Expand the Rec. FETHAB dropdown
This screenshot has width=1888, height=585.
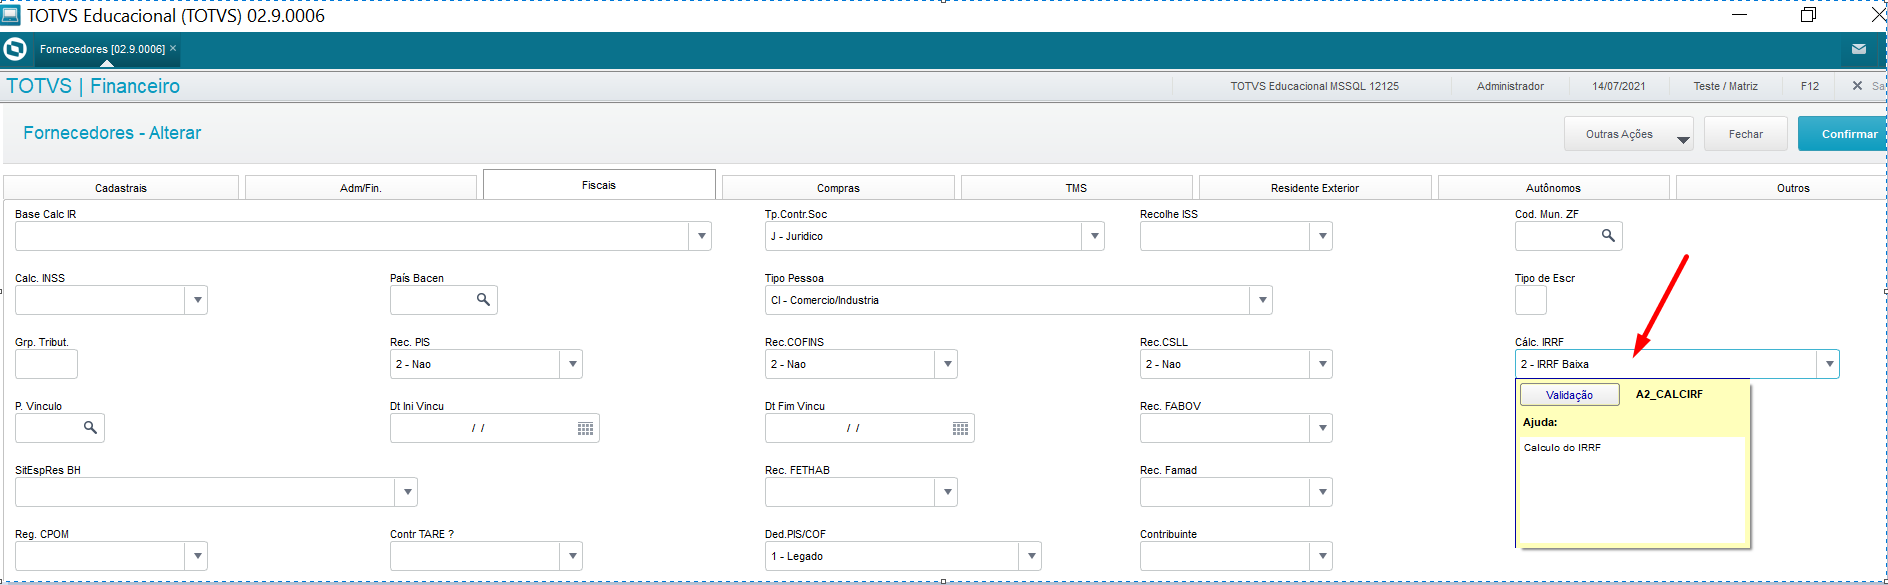(x=947, y=492)
